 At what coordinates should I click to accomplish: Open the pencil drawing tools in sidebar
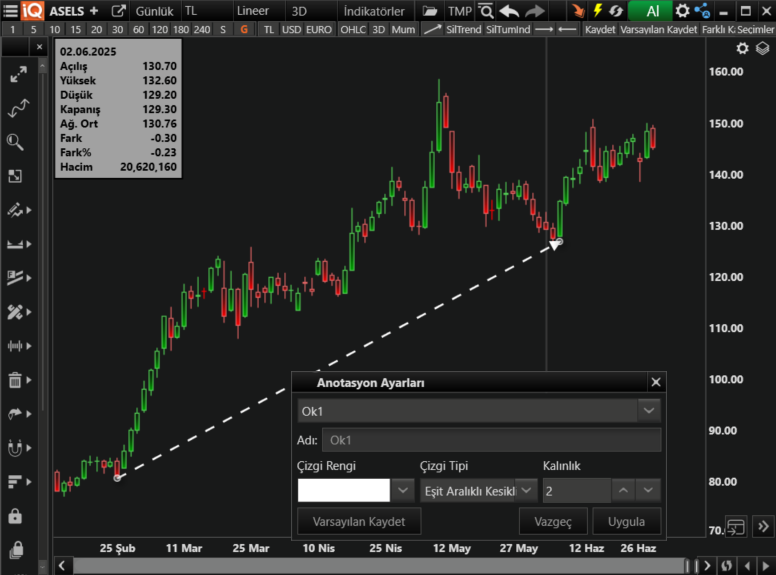point(15,210)
